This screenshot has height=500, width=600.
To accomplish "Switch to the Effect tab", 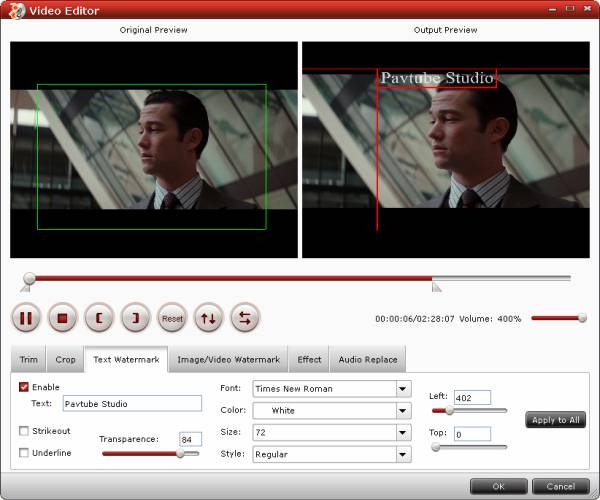I will click(x=309, y=359).
